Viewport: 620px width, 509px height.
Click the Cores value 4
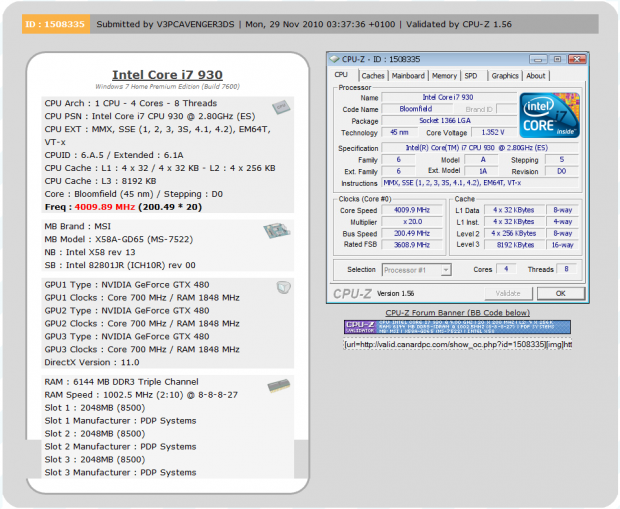(506, 269)
